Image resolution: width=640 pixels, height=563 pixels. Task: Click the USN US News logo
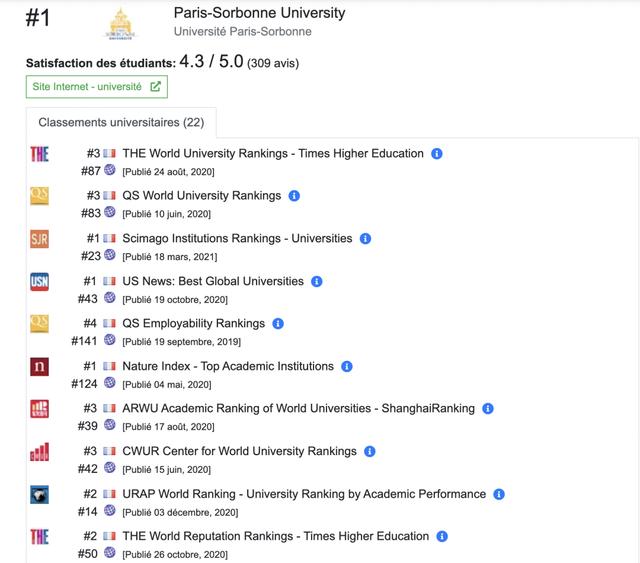(40, 282)
